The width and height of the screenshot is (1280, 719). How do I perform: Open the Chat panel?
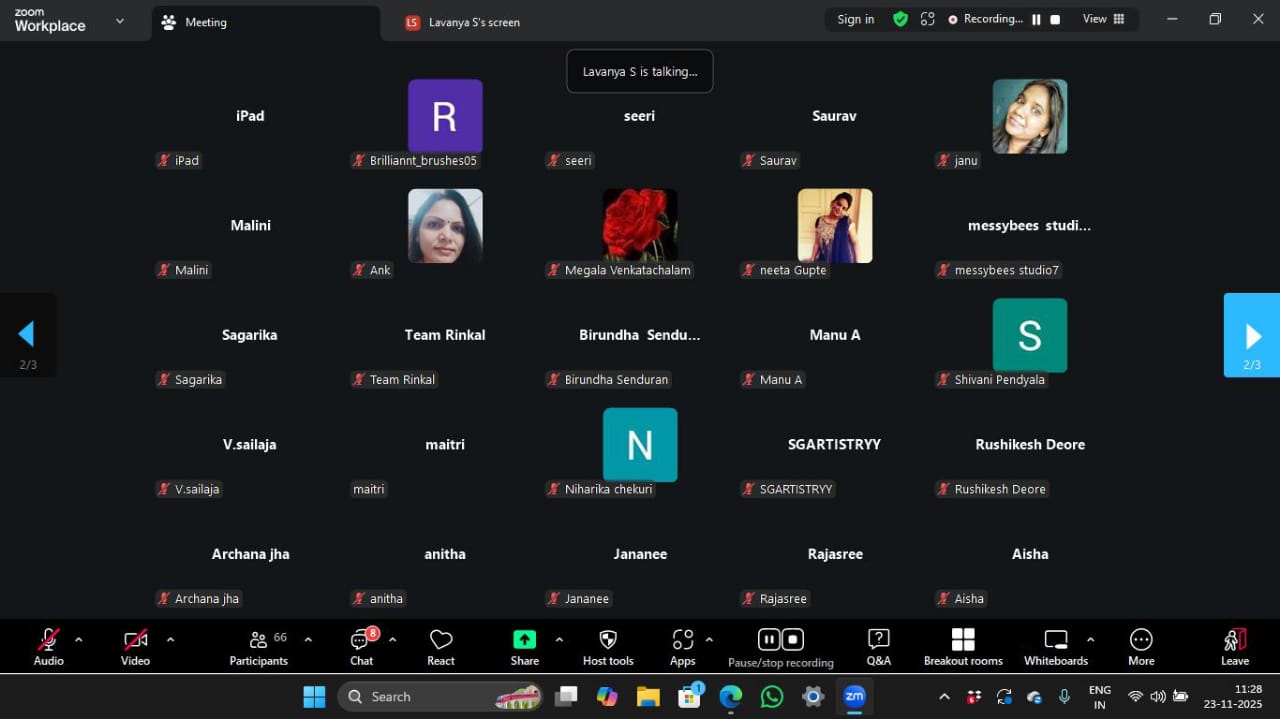(x=361, y=640)
